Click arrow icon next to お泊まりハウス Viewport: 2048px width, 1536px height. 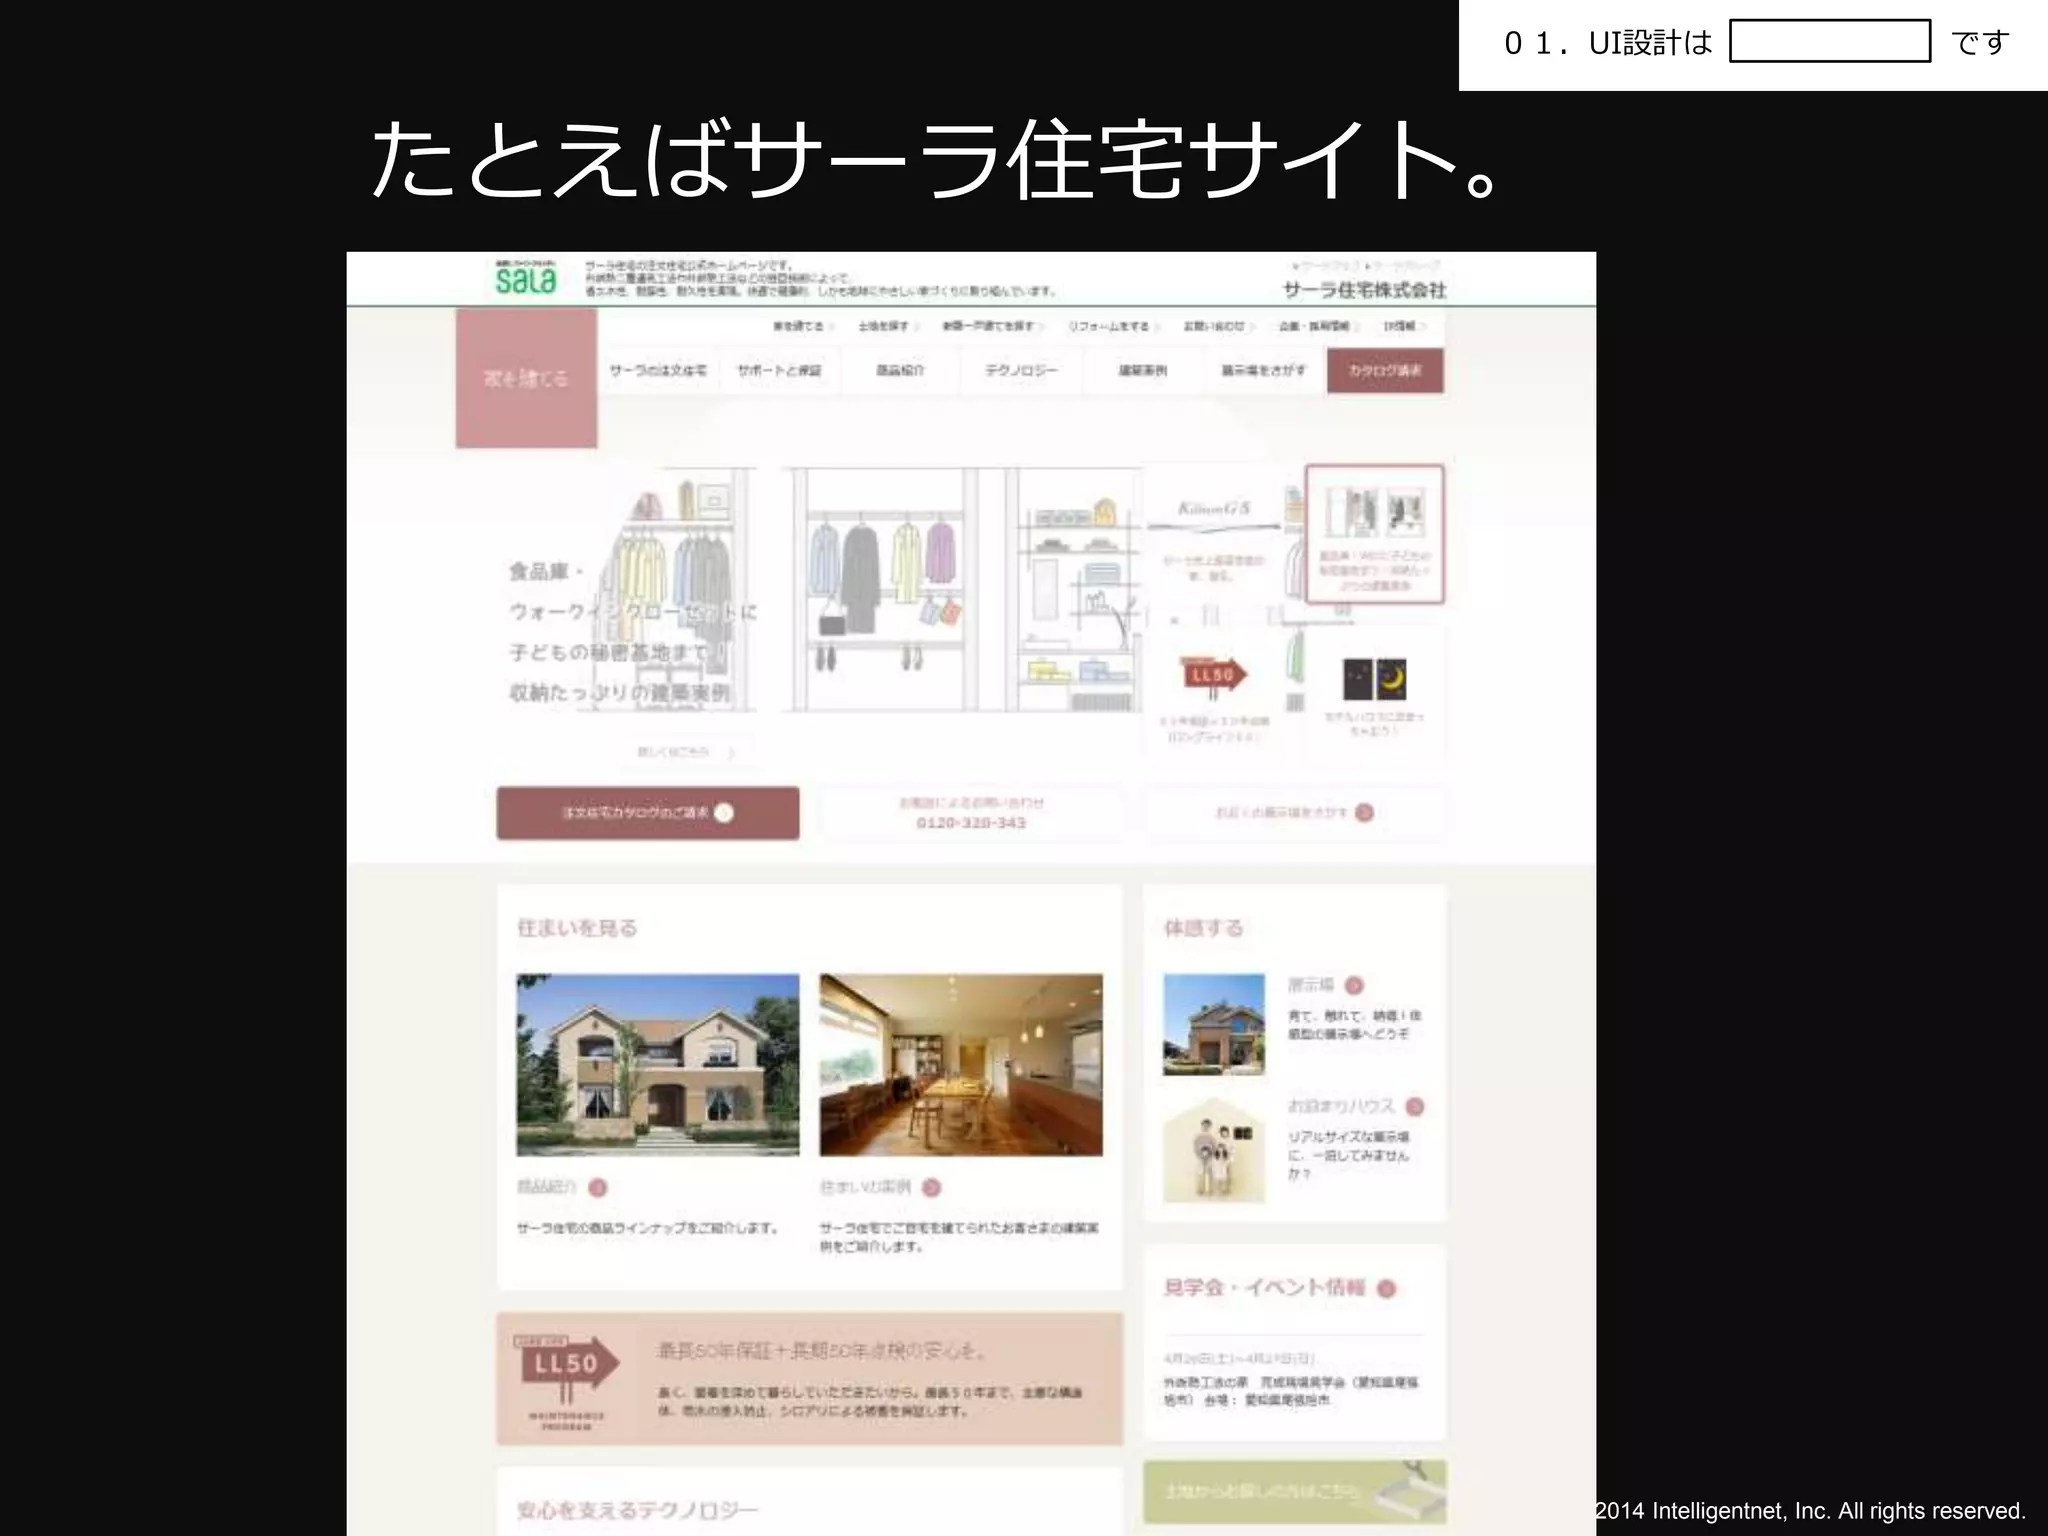[1414, 1106]
